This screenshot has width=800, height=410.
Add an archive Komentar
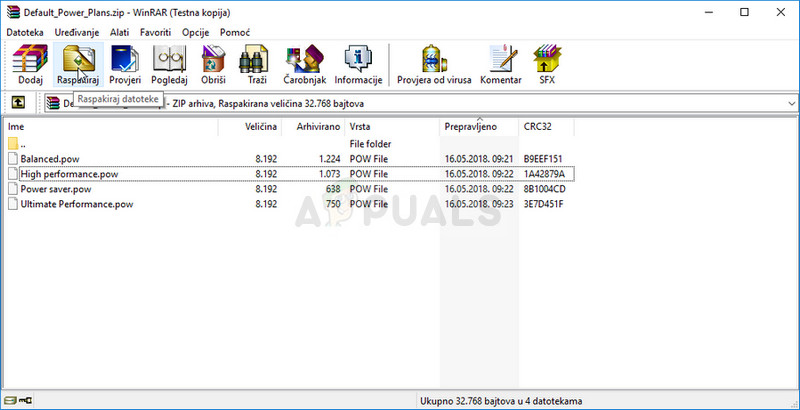tap(501, 65)
